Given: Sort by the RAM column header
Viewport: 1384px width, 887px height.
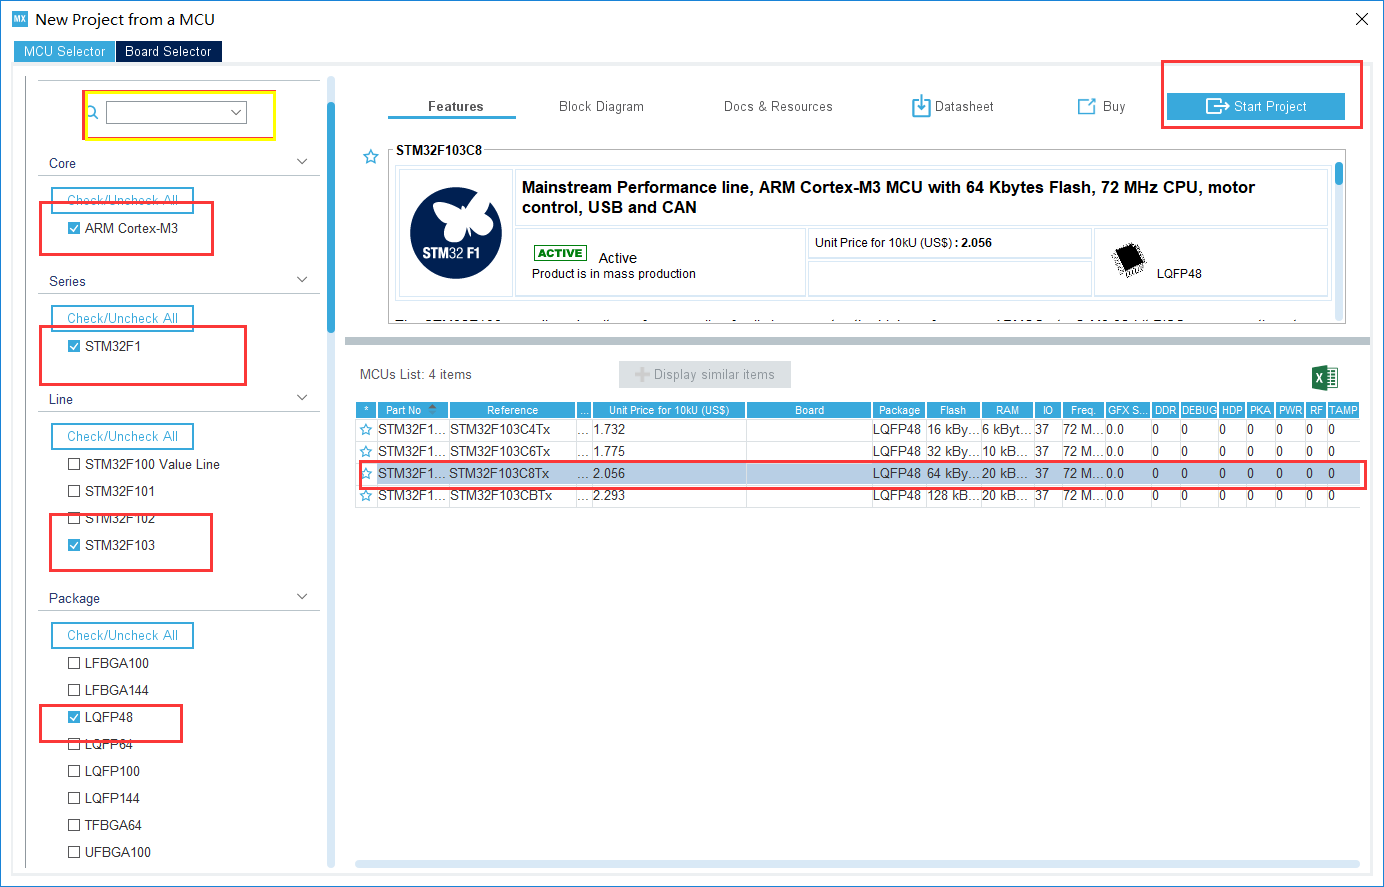Looking at the screenshot, I should 1007,410.
